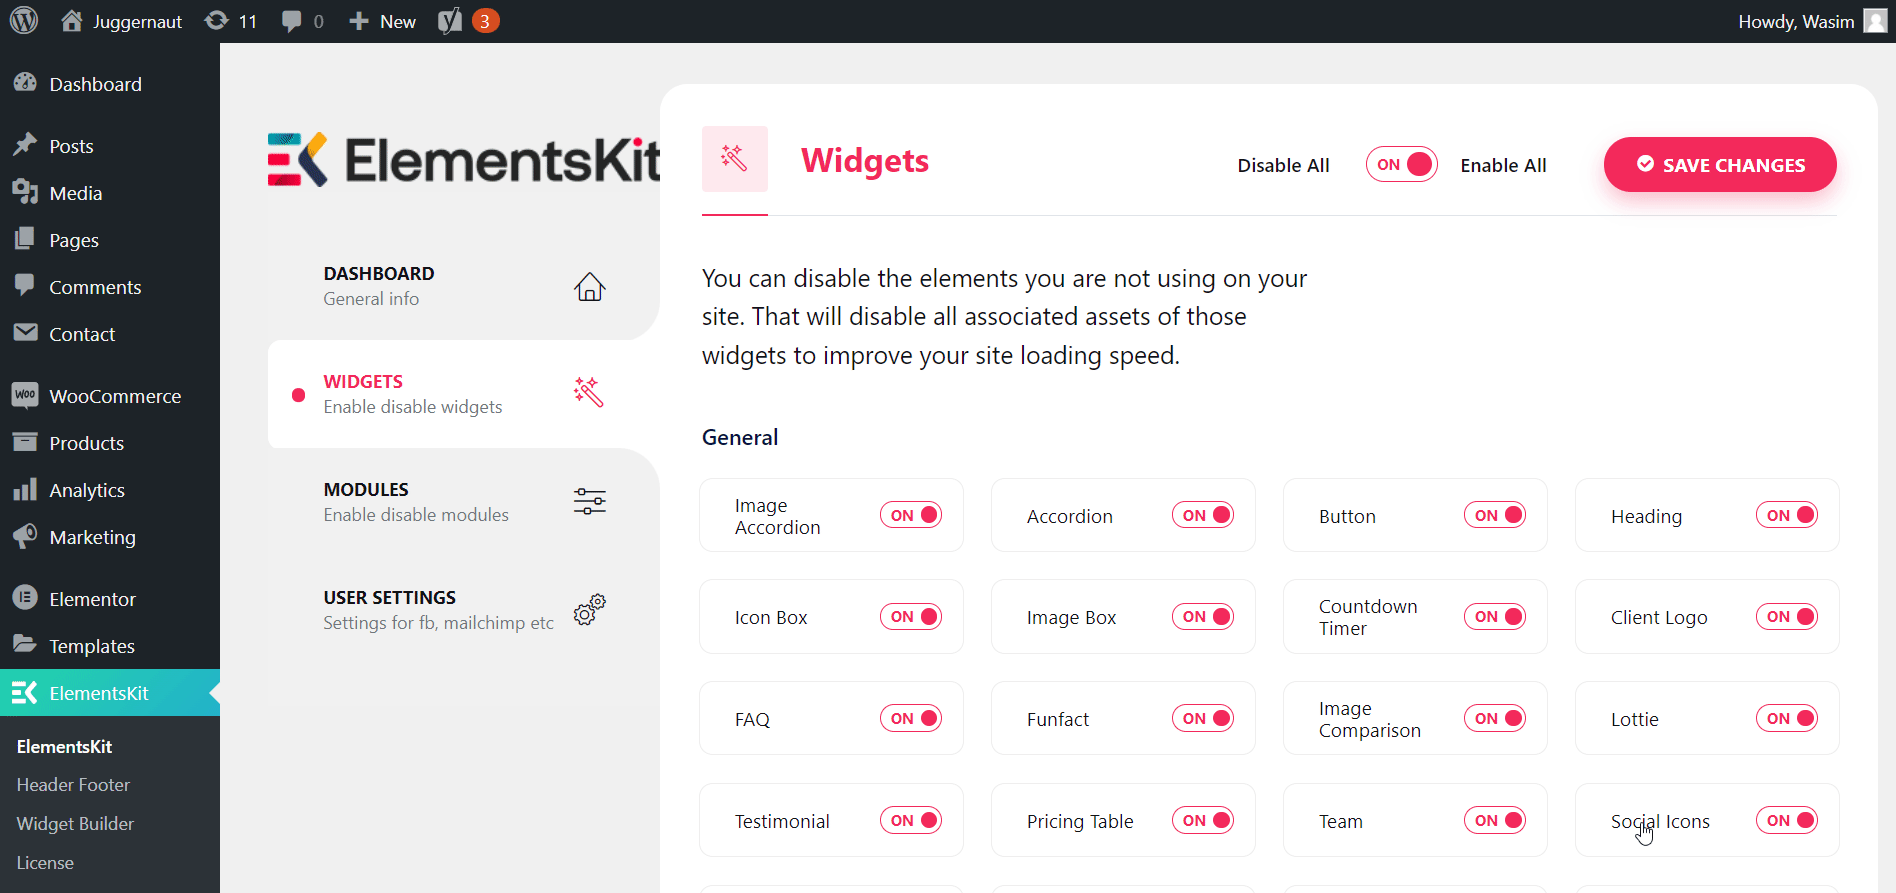Click the Contact envelope icon
The width and height of the screenshot is (1896, 893).
(x=25, y=333)
